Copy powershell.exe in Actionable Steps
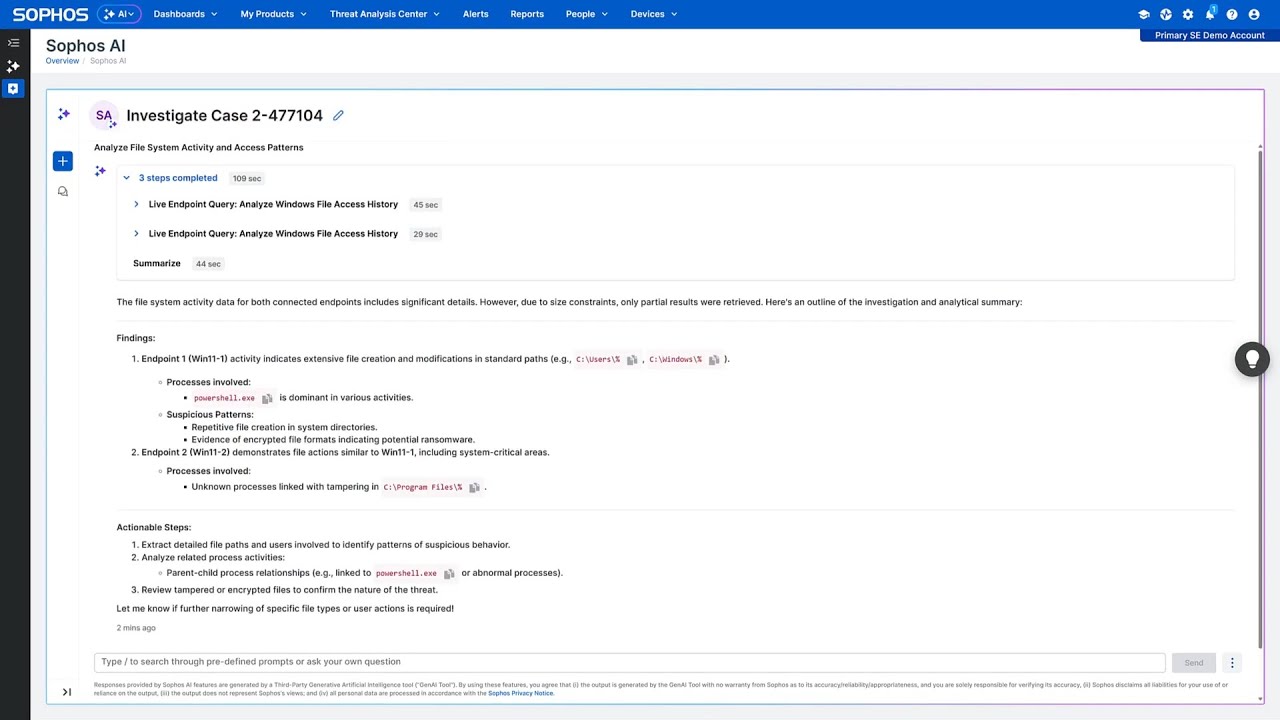The image size is (1280, 720). [449, 574]
